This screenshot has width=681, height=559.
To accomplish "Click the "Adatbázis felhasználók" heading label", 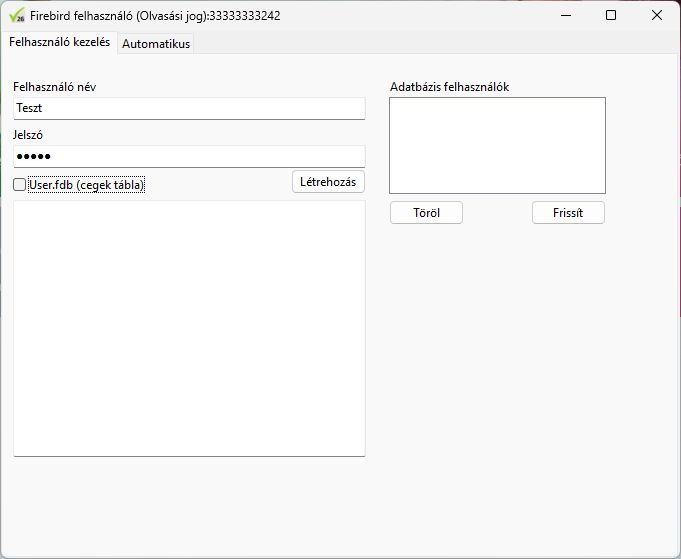I will click(x=449, y=87).
